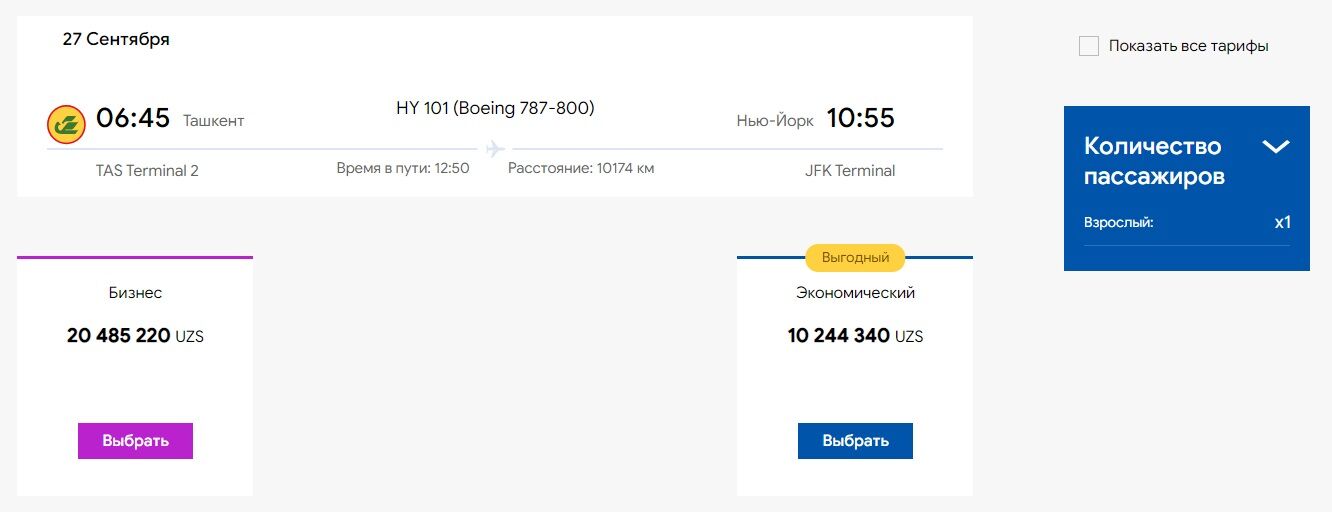Click the Показать все тарифы label text
The width and height of the screenshot is (1332, 512).
pyautogui.click(x=1188, y=46)
